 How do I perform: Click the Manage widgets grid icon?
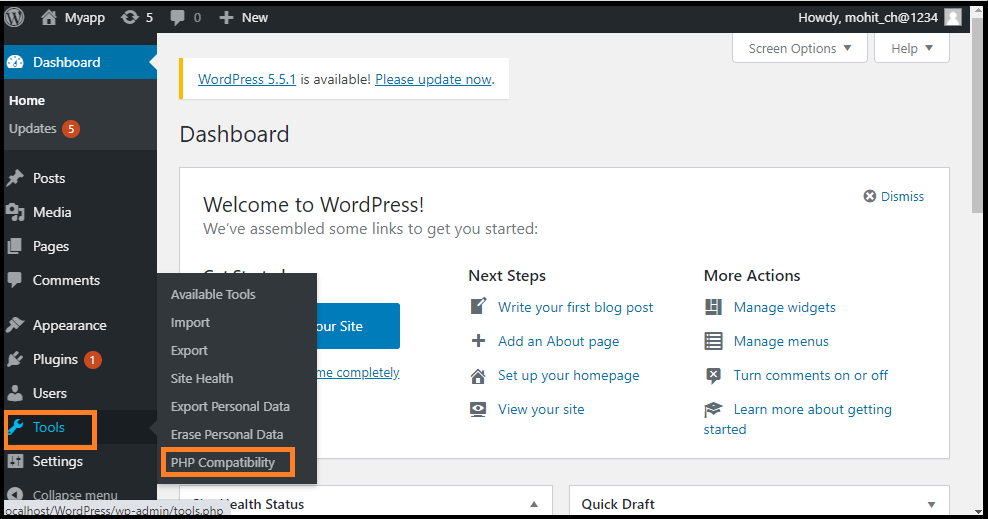pyautogui.click(x=713, y=307)
